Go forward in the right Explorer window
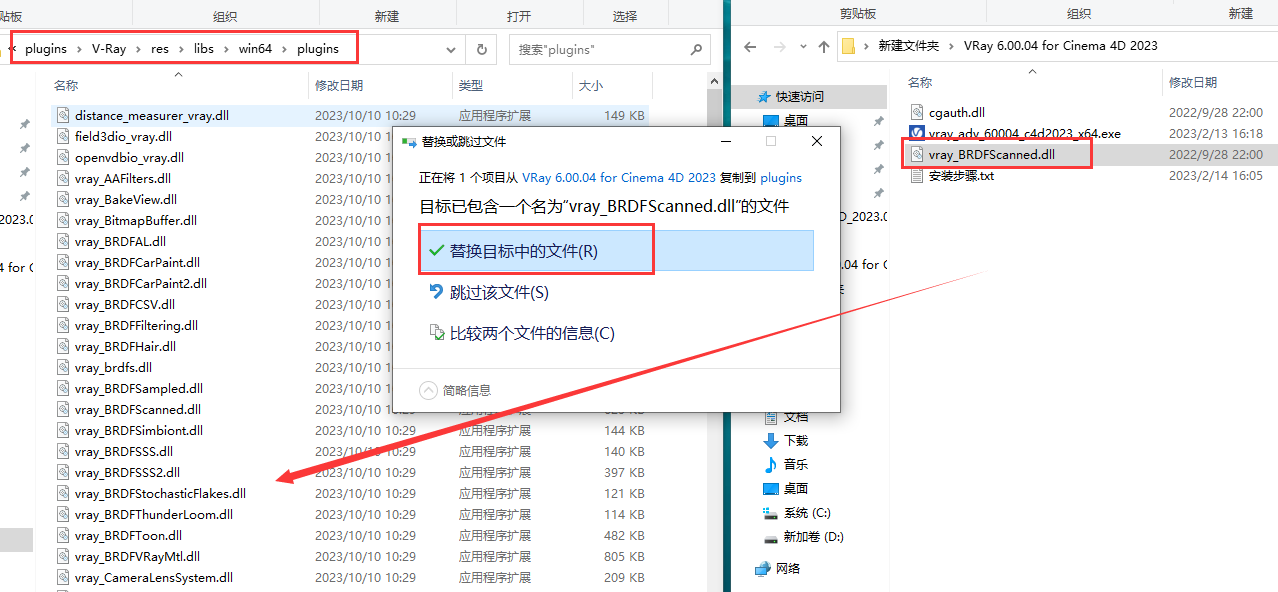 click(779, 46)
